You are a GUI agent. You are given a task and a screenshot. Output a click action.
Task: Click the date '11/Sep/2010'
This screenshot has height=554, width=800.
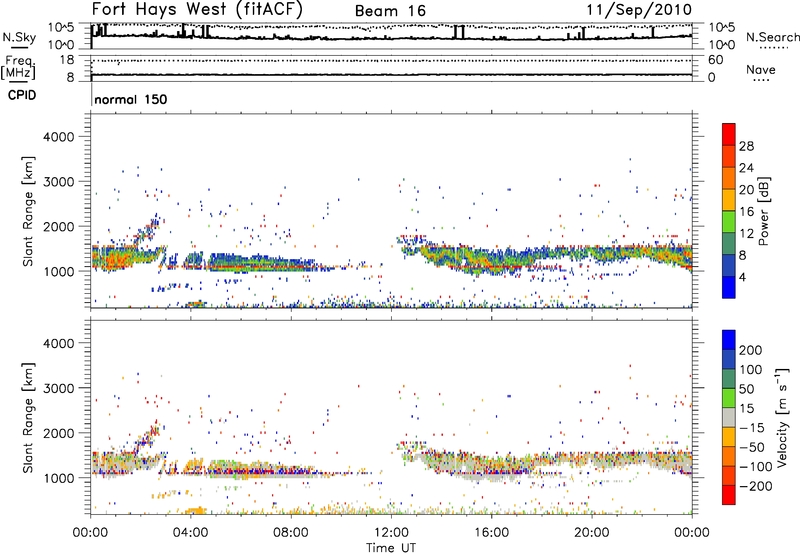pos(639,10)
